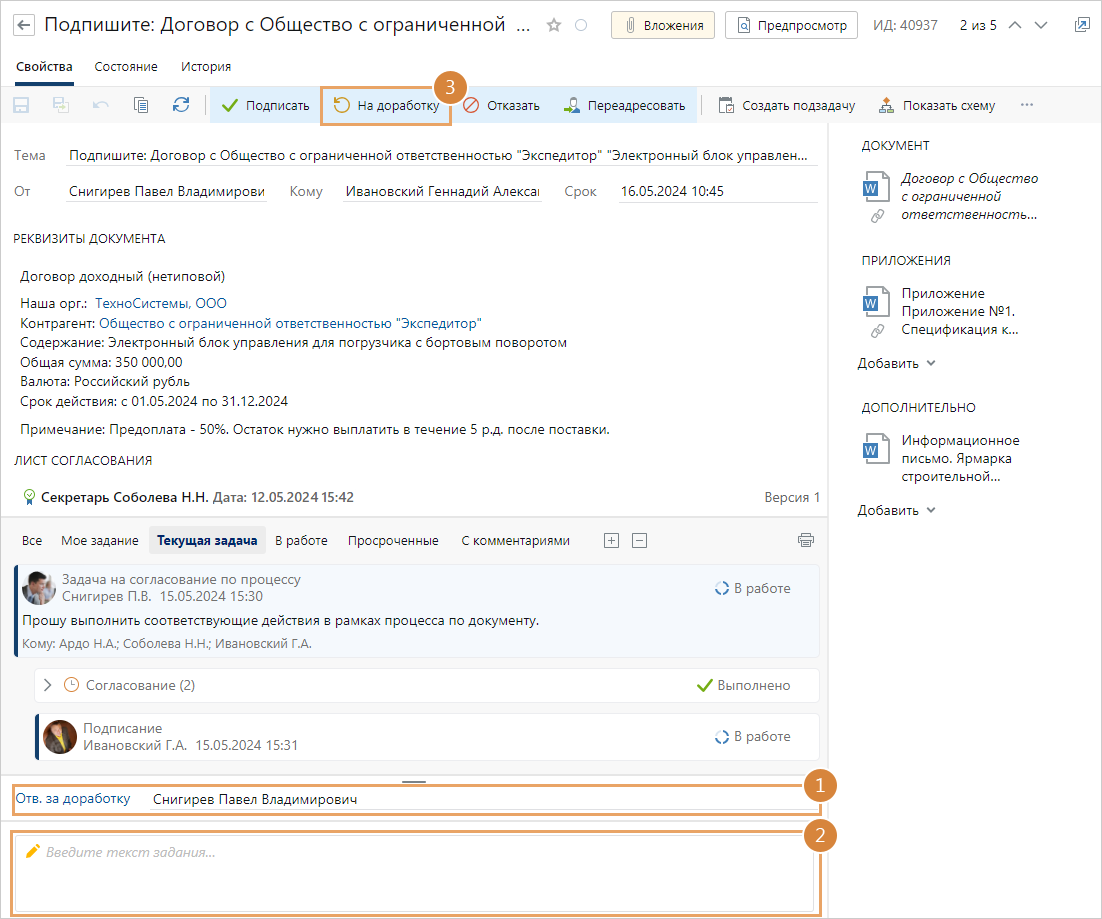This screenshot has height=919, width=1102.
Task: Expand the Согласование (2) group
Action: point(47,685)
